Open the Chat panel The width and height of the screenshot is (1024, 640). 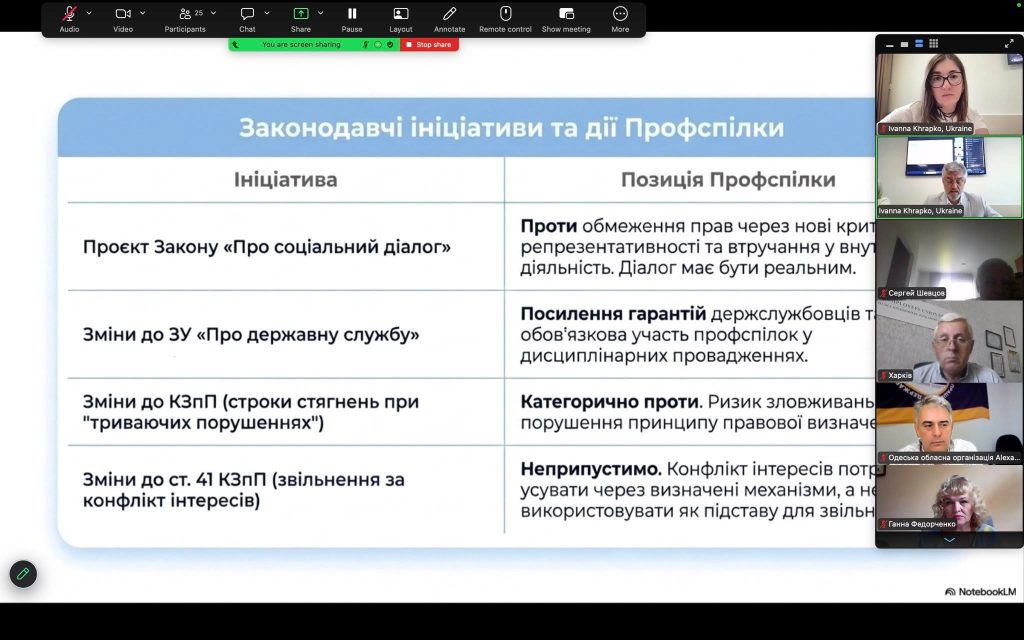coord(247,14)
